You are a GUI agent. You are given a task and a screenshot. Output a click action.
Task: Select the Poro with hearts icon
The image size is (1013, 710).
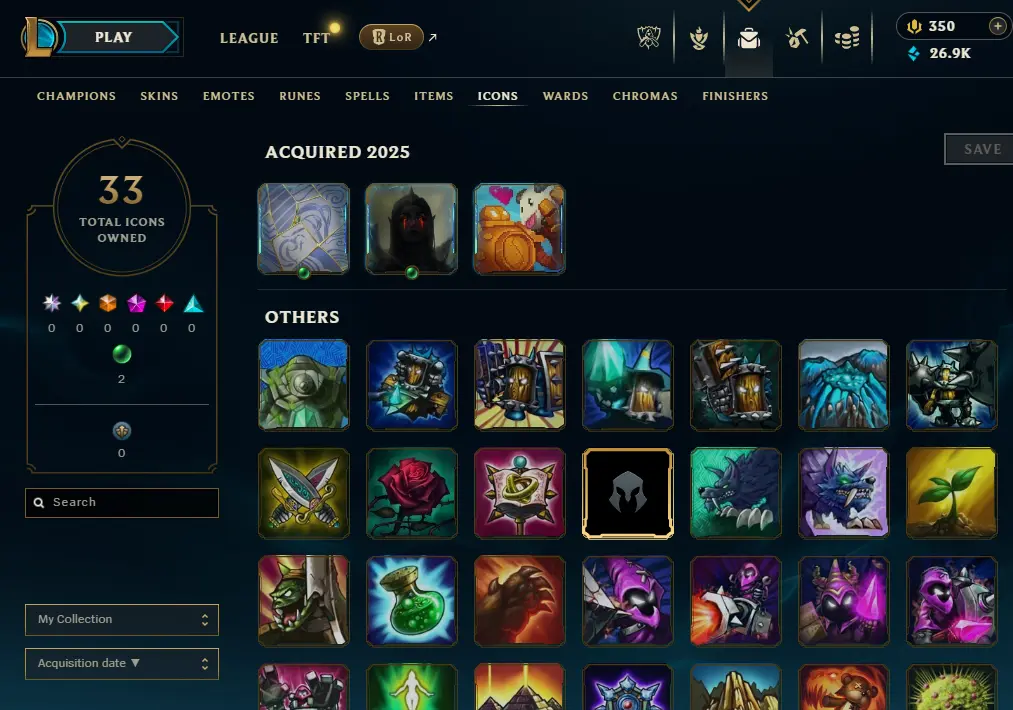(519, 229)
